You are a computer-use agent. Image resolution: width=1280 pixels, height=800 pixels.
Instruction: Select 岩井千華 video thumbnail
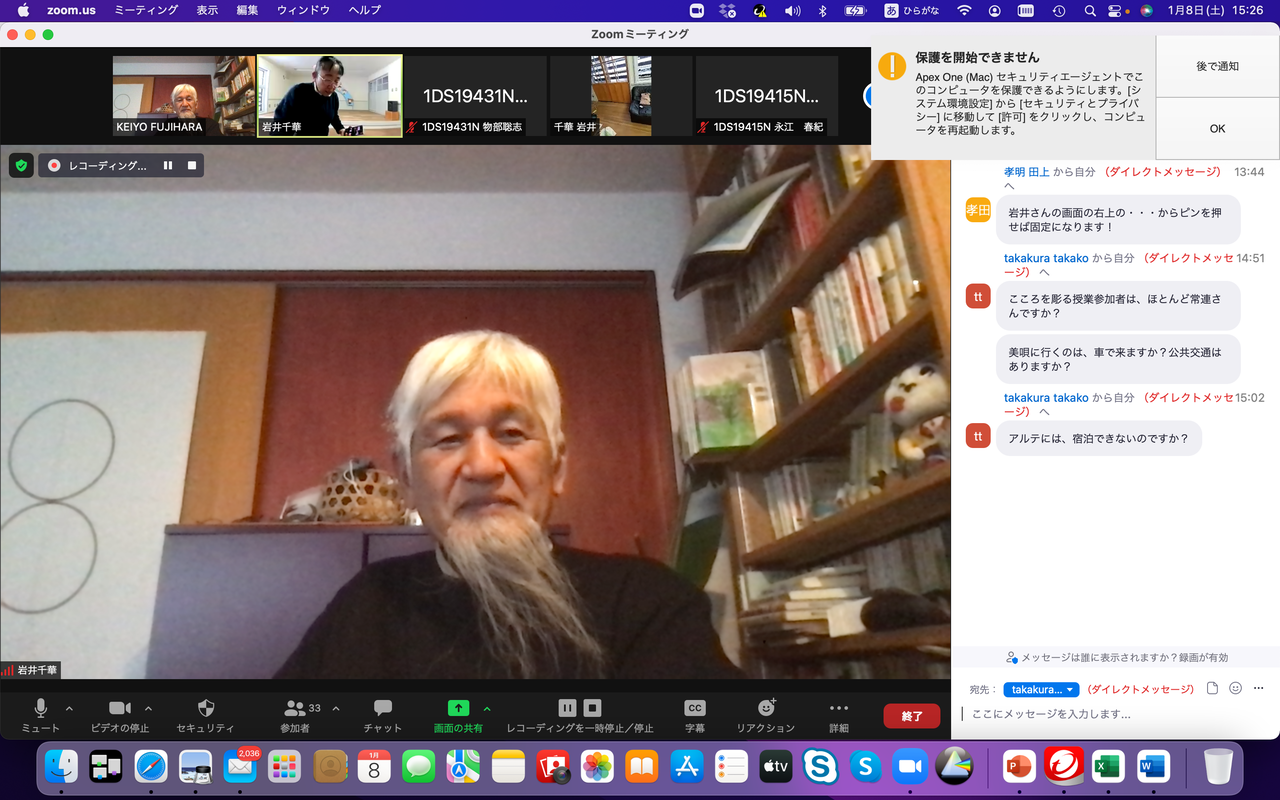coord(330,96)
